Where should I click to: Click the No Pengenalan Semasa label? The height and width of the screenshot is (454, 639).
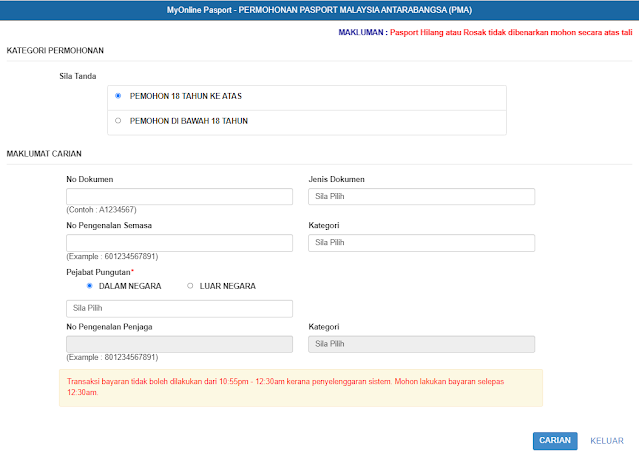[x=109, y=225]
